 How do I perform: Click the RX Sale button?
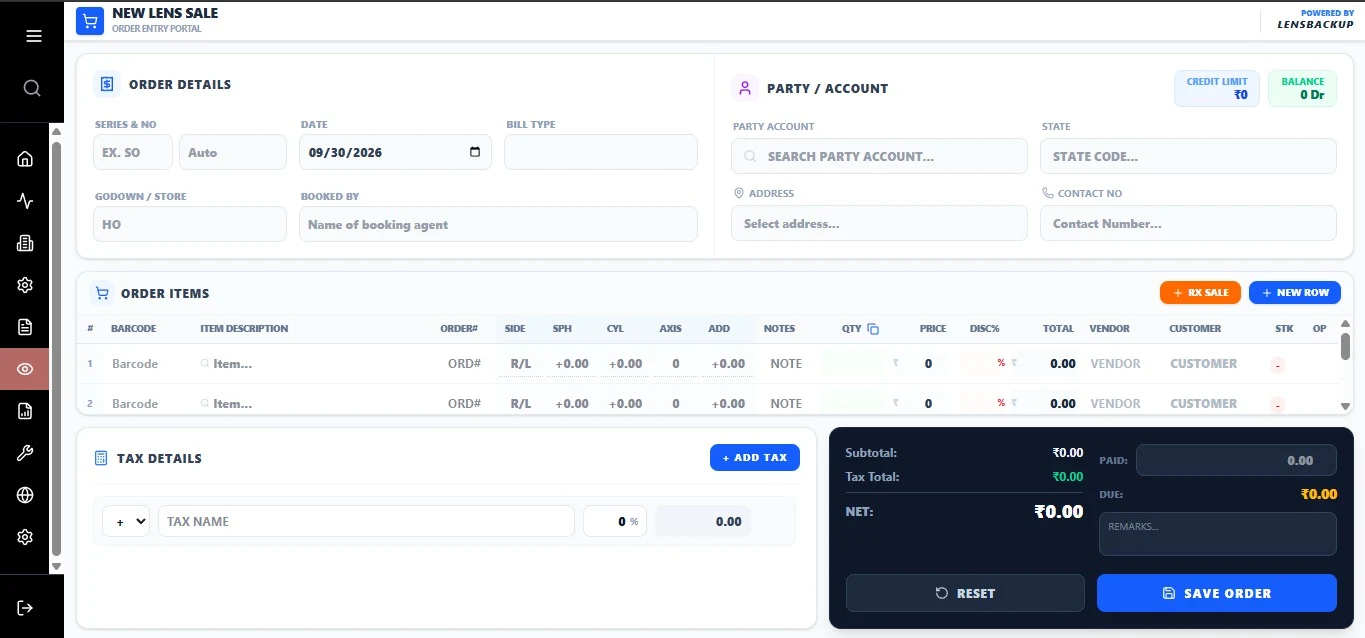pos(1200,292)
